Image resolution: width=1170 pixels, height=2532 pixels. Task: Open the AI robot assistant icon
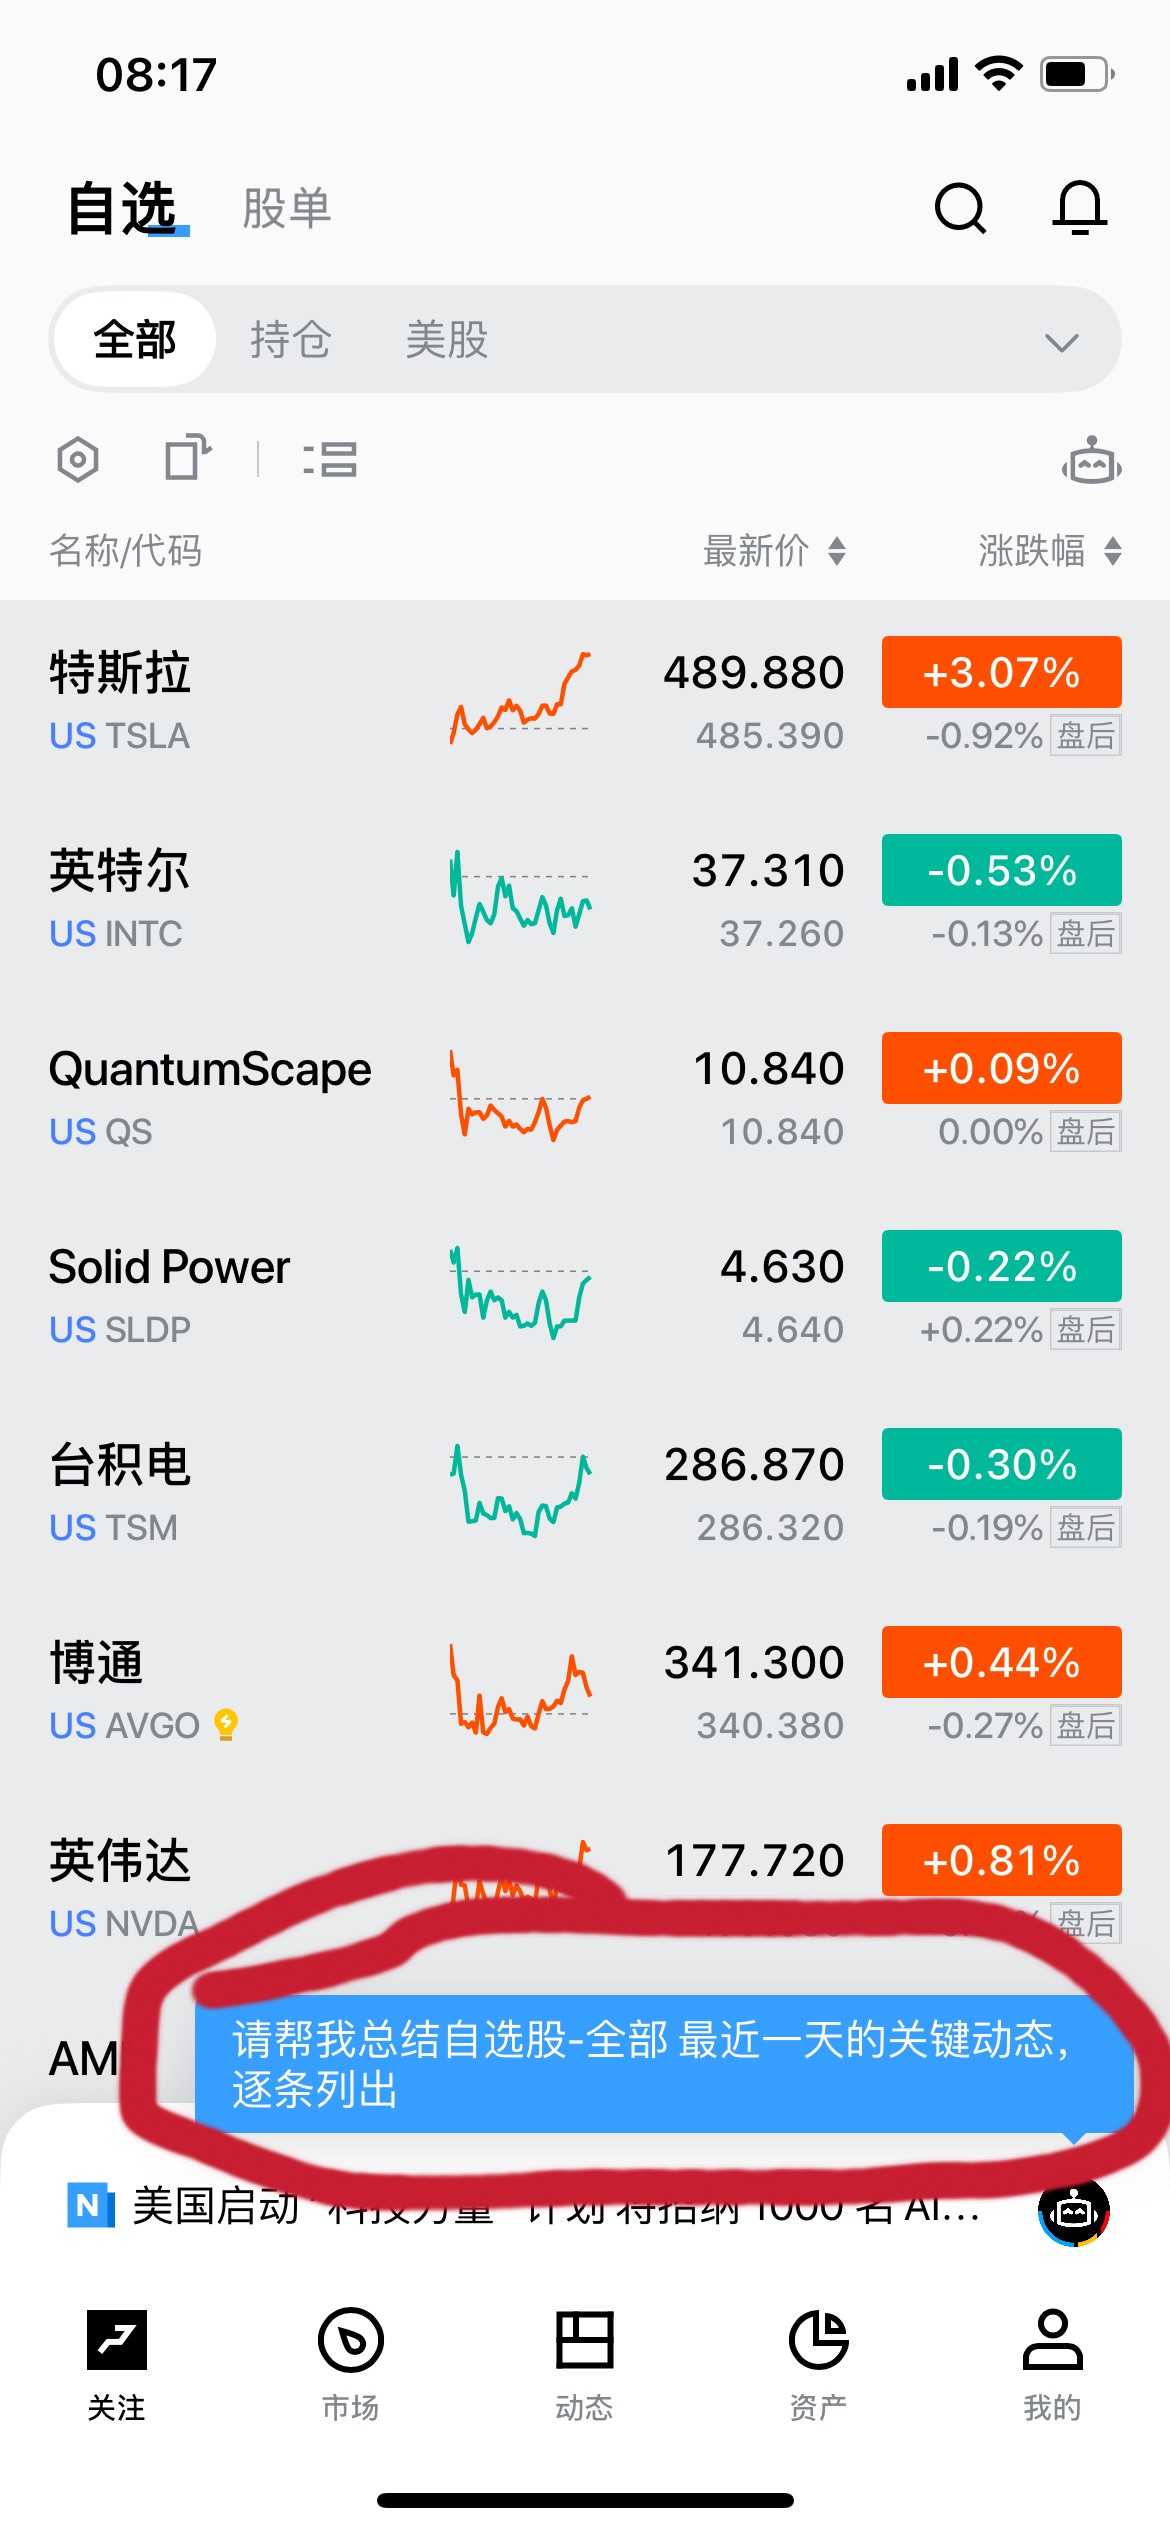[1092, 462]
